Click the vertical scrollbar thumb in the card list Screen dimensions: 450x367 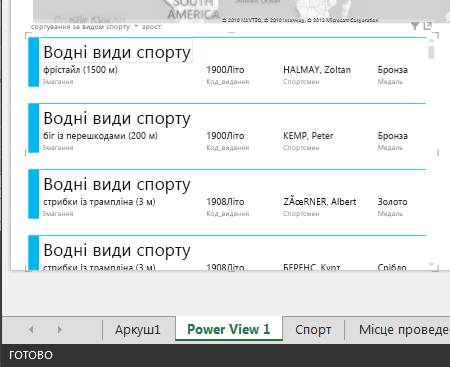[431, 52]
